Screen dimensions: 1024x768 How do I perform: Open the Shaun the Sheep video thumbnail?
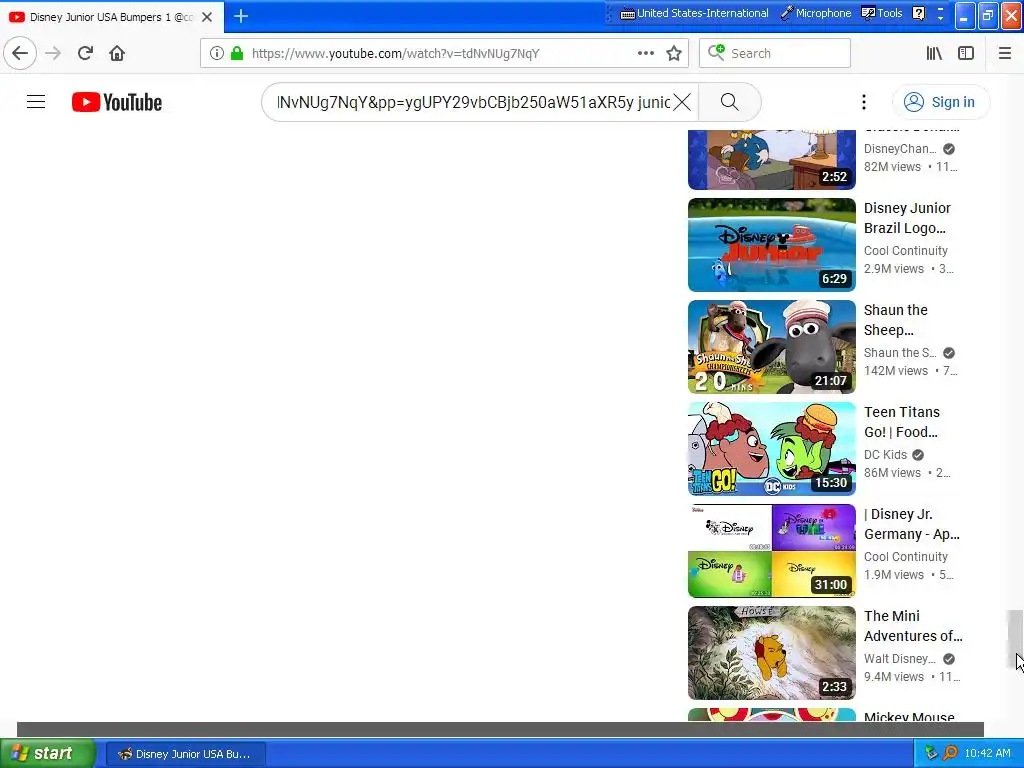click(x=771, y=347)
